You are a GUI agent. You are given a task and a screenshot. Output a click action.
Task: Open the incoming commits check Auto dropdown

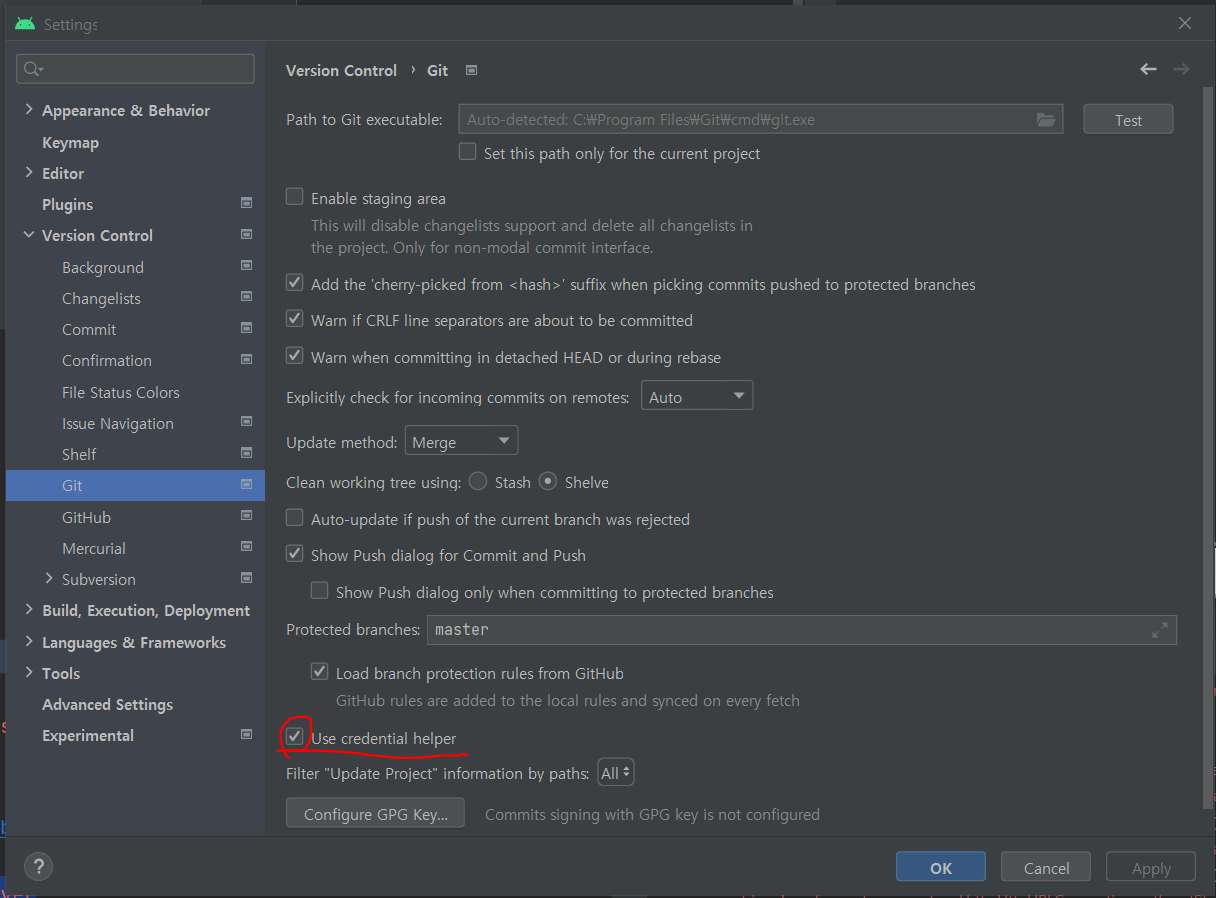[x=697, y=396]
